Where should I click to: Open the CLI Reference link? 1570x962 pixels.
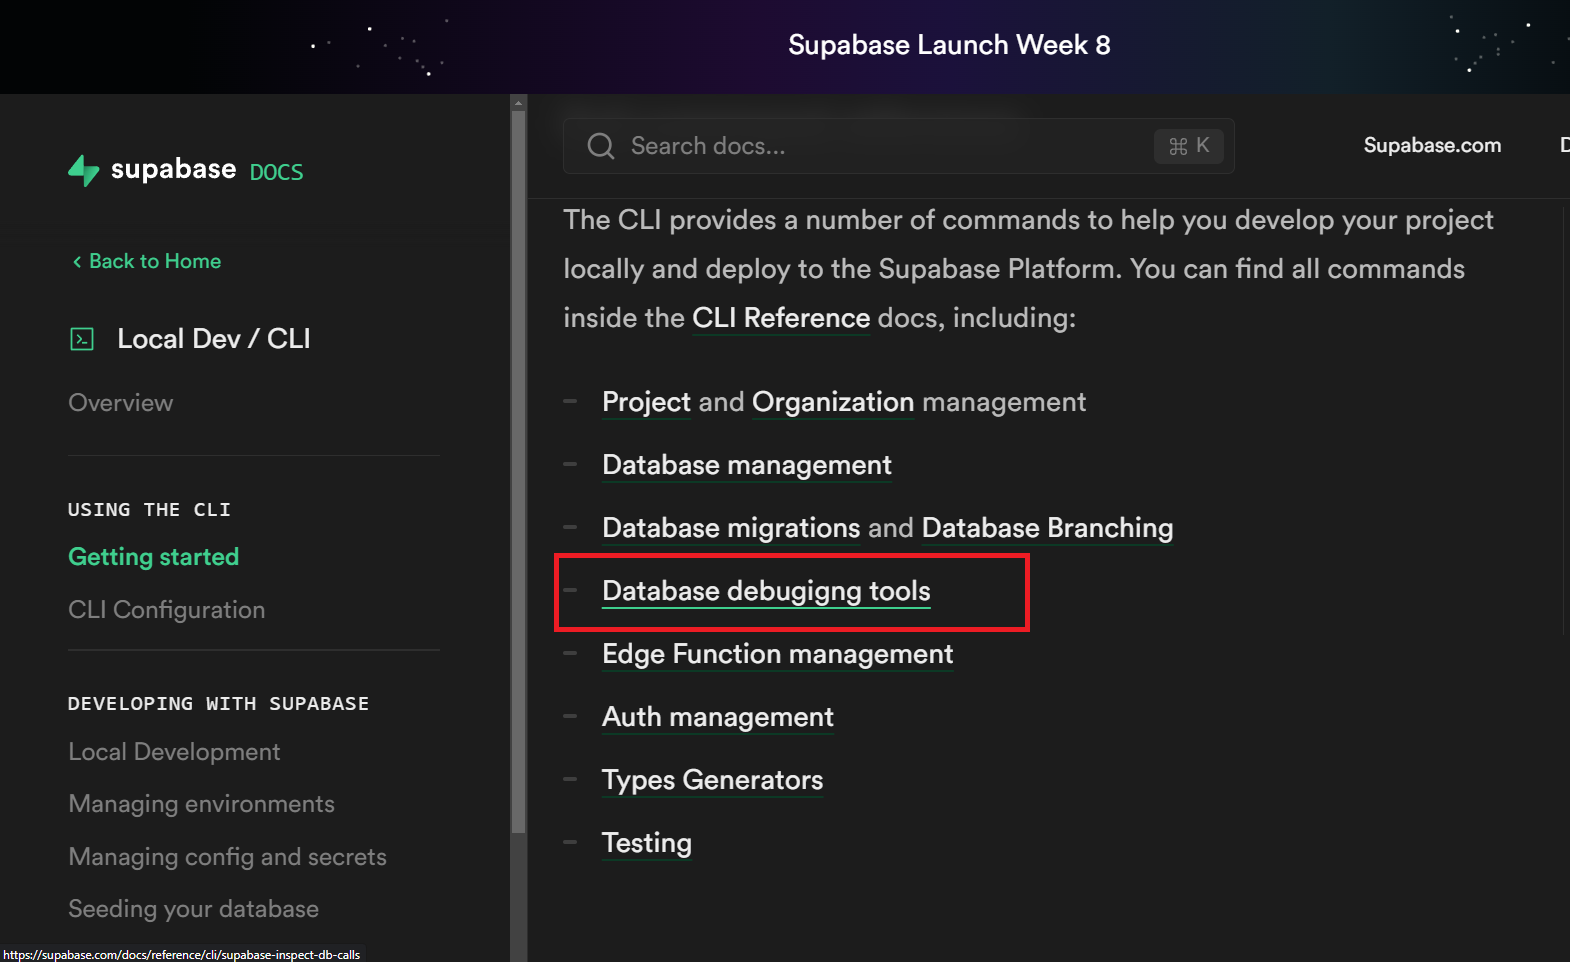(x=780, y=317)
